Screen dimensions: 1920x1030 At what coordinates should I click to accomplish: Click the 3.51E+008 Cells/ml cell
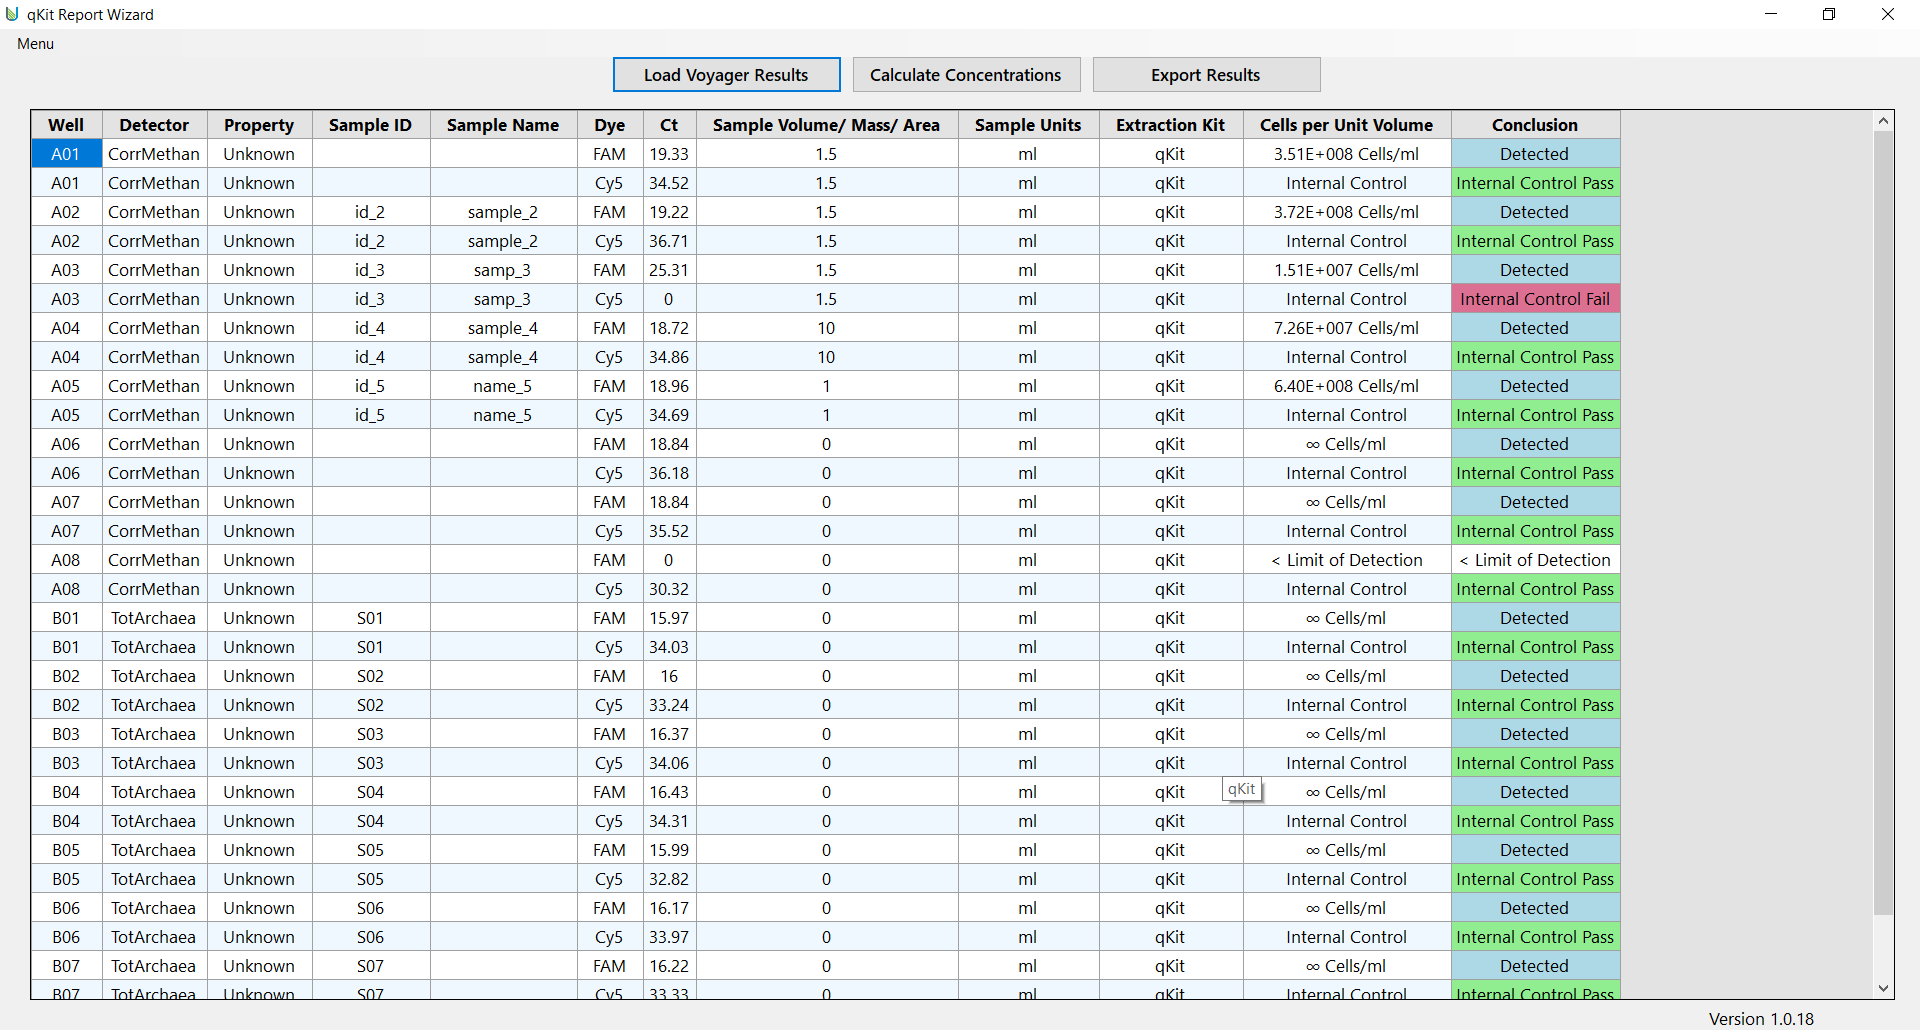coord(1346,154)
